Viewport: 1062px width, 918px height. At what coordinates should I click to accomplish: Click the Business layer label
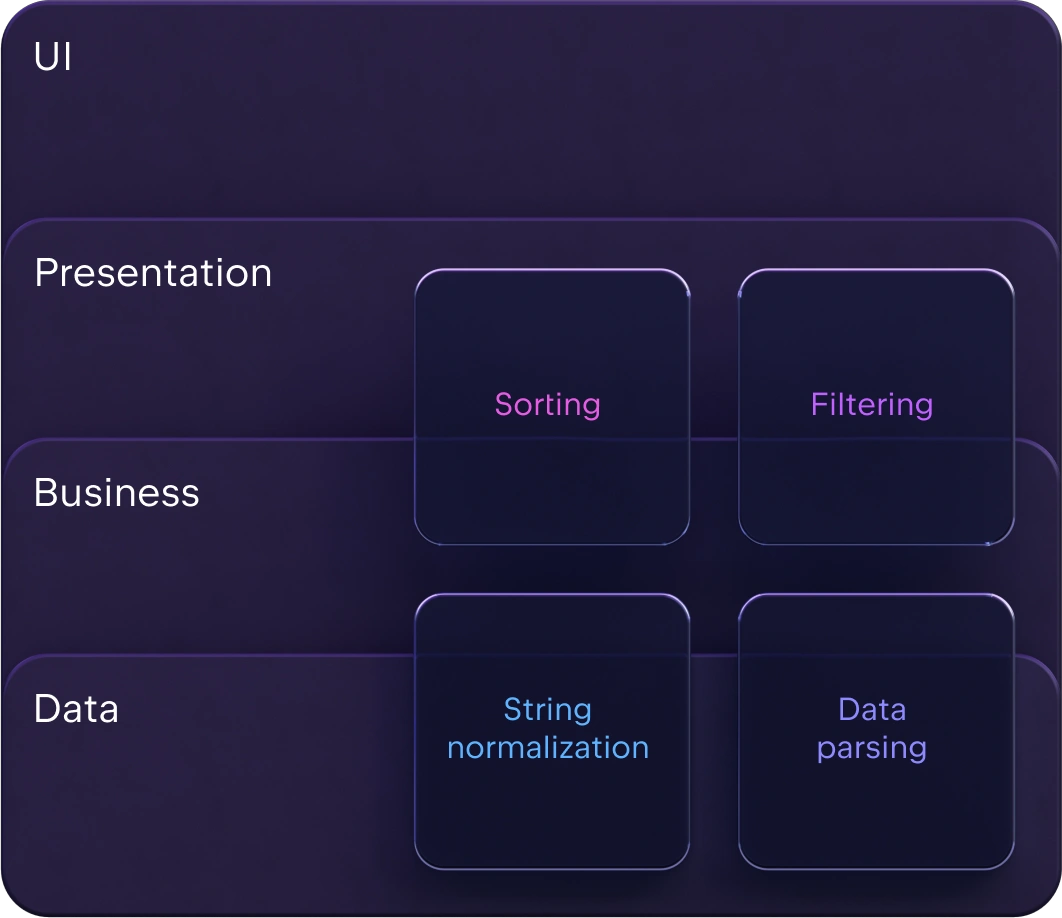coord(117,493)
